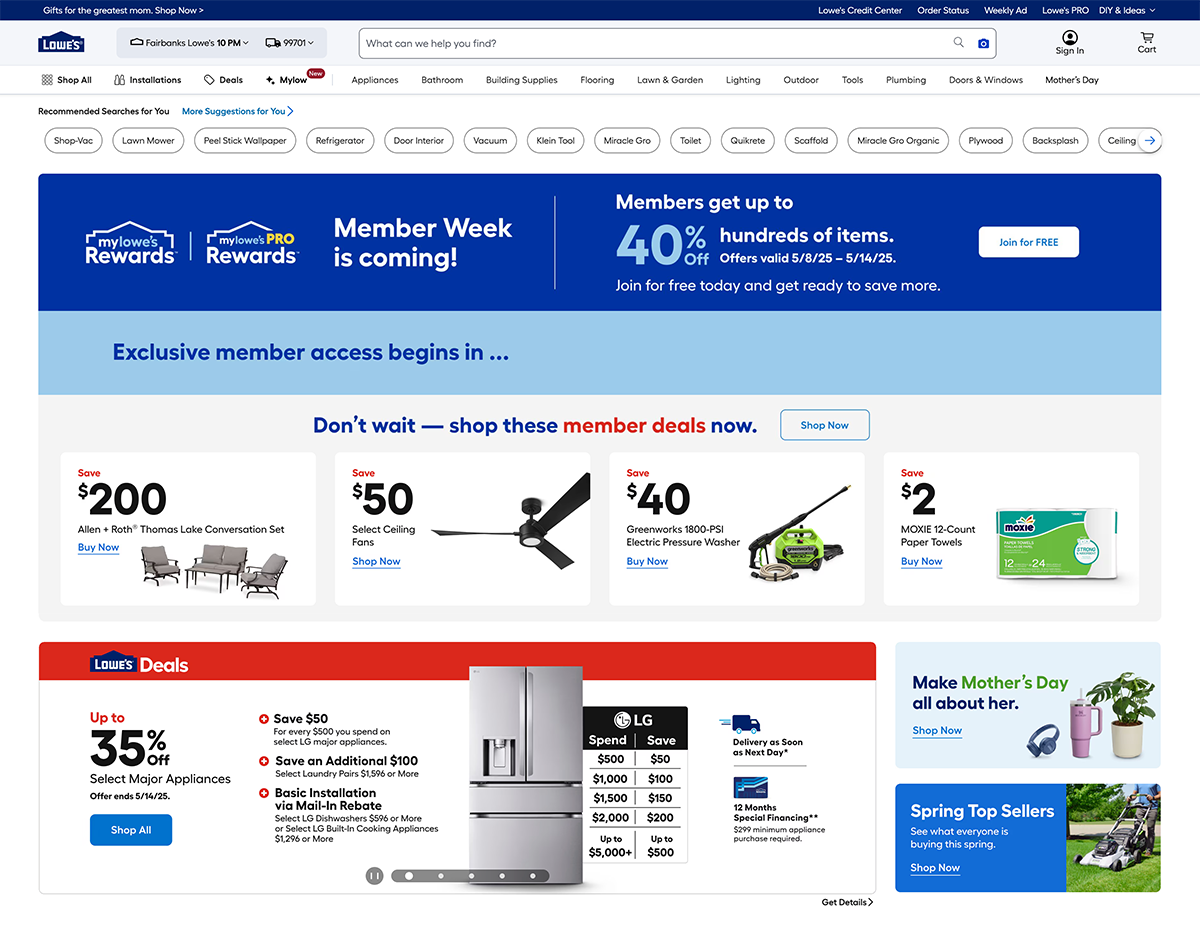This screenshot has height=927, width=1200.
Task: Open More Suggestions for You
Action: click(x=238, y=111)
